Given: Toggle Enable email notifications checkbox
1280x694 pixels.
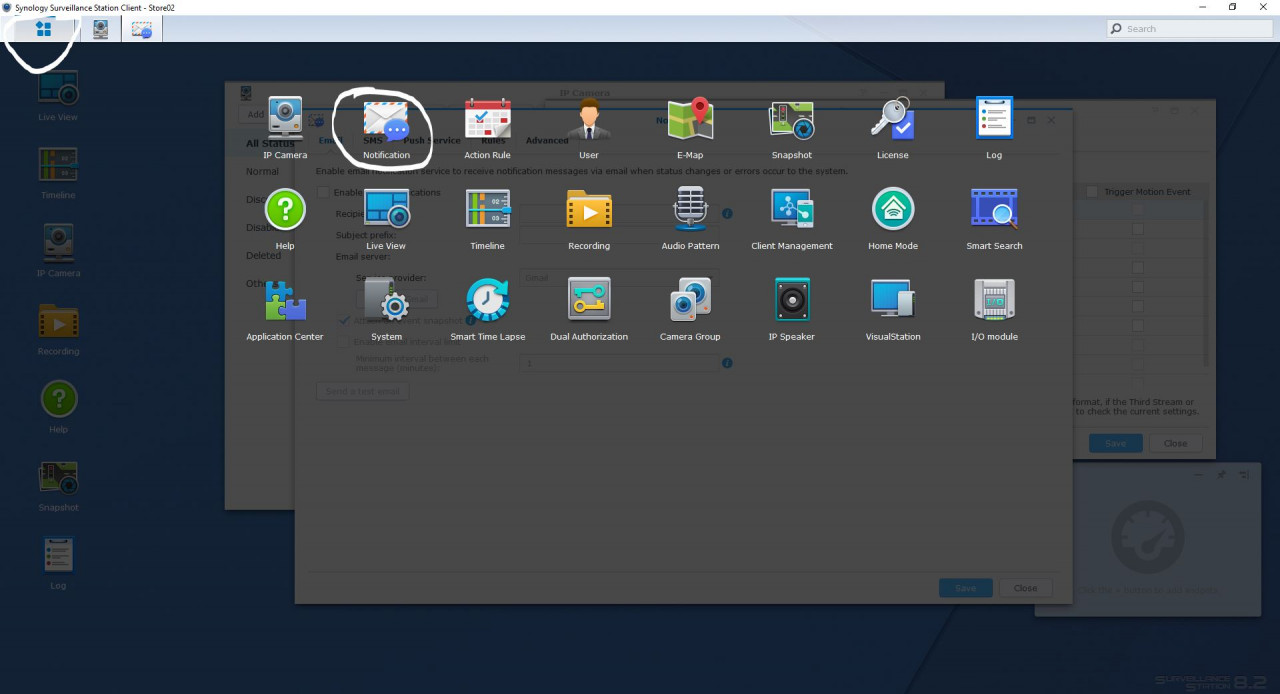Looking at the screenshot, I should (323, 192).
